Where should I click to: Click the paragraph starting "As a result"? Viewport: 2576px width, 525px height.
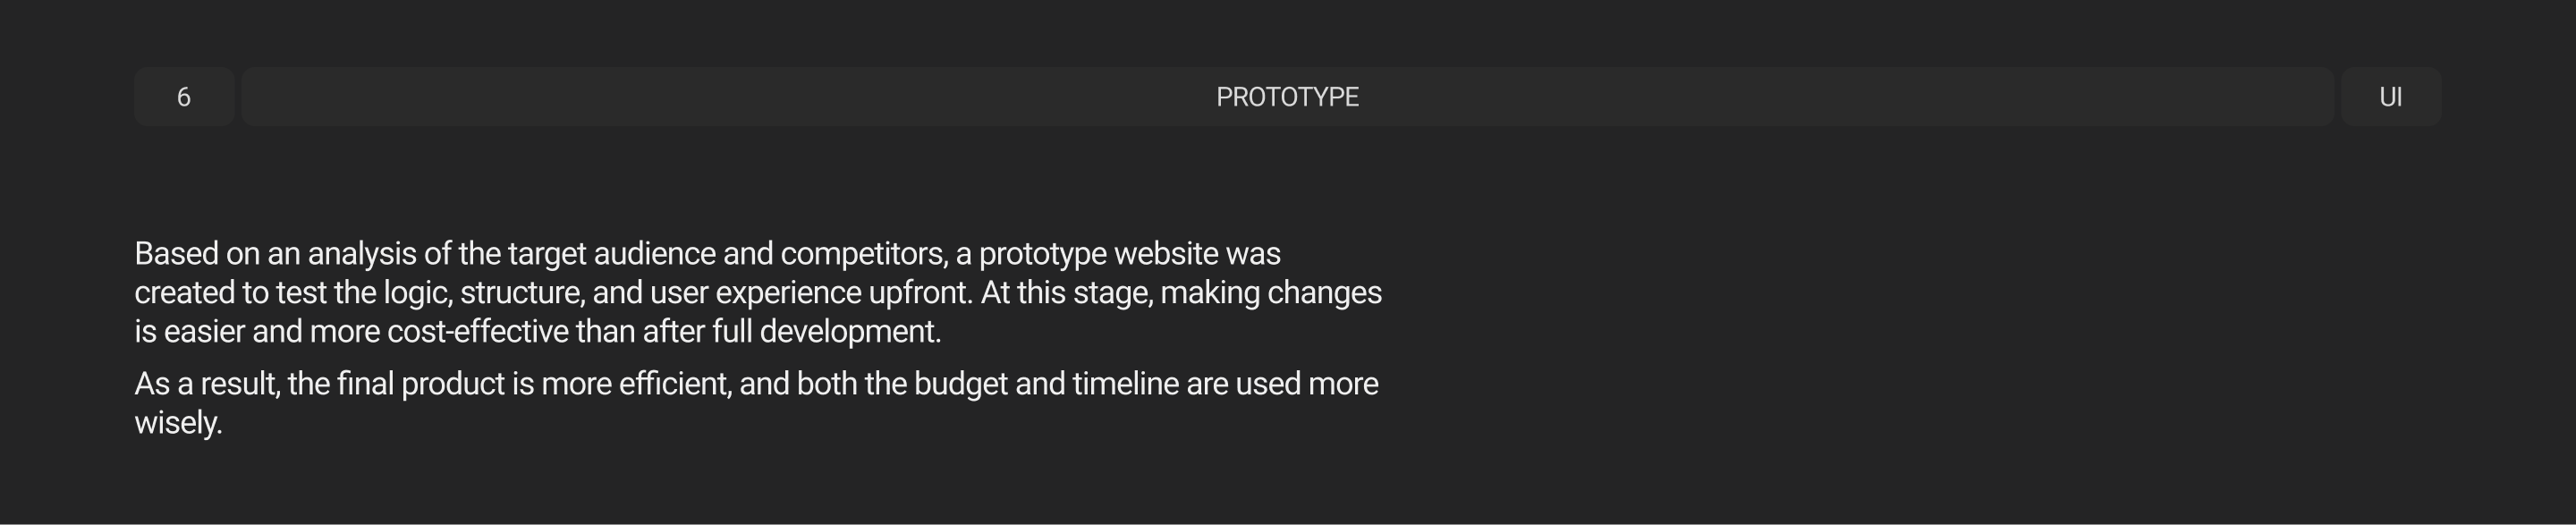pyautogui.click(x=756, y=403)
